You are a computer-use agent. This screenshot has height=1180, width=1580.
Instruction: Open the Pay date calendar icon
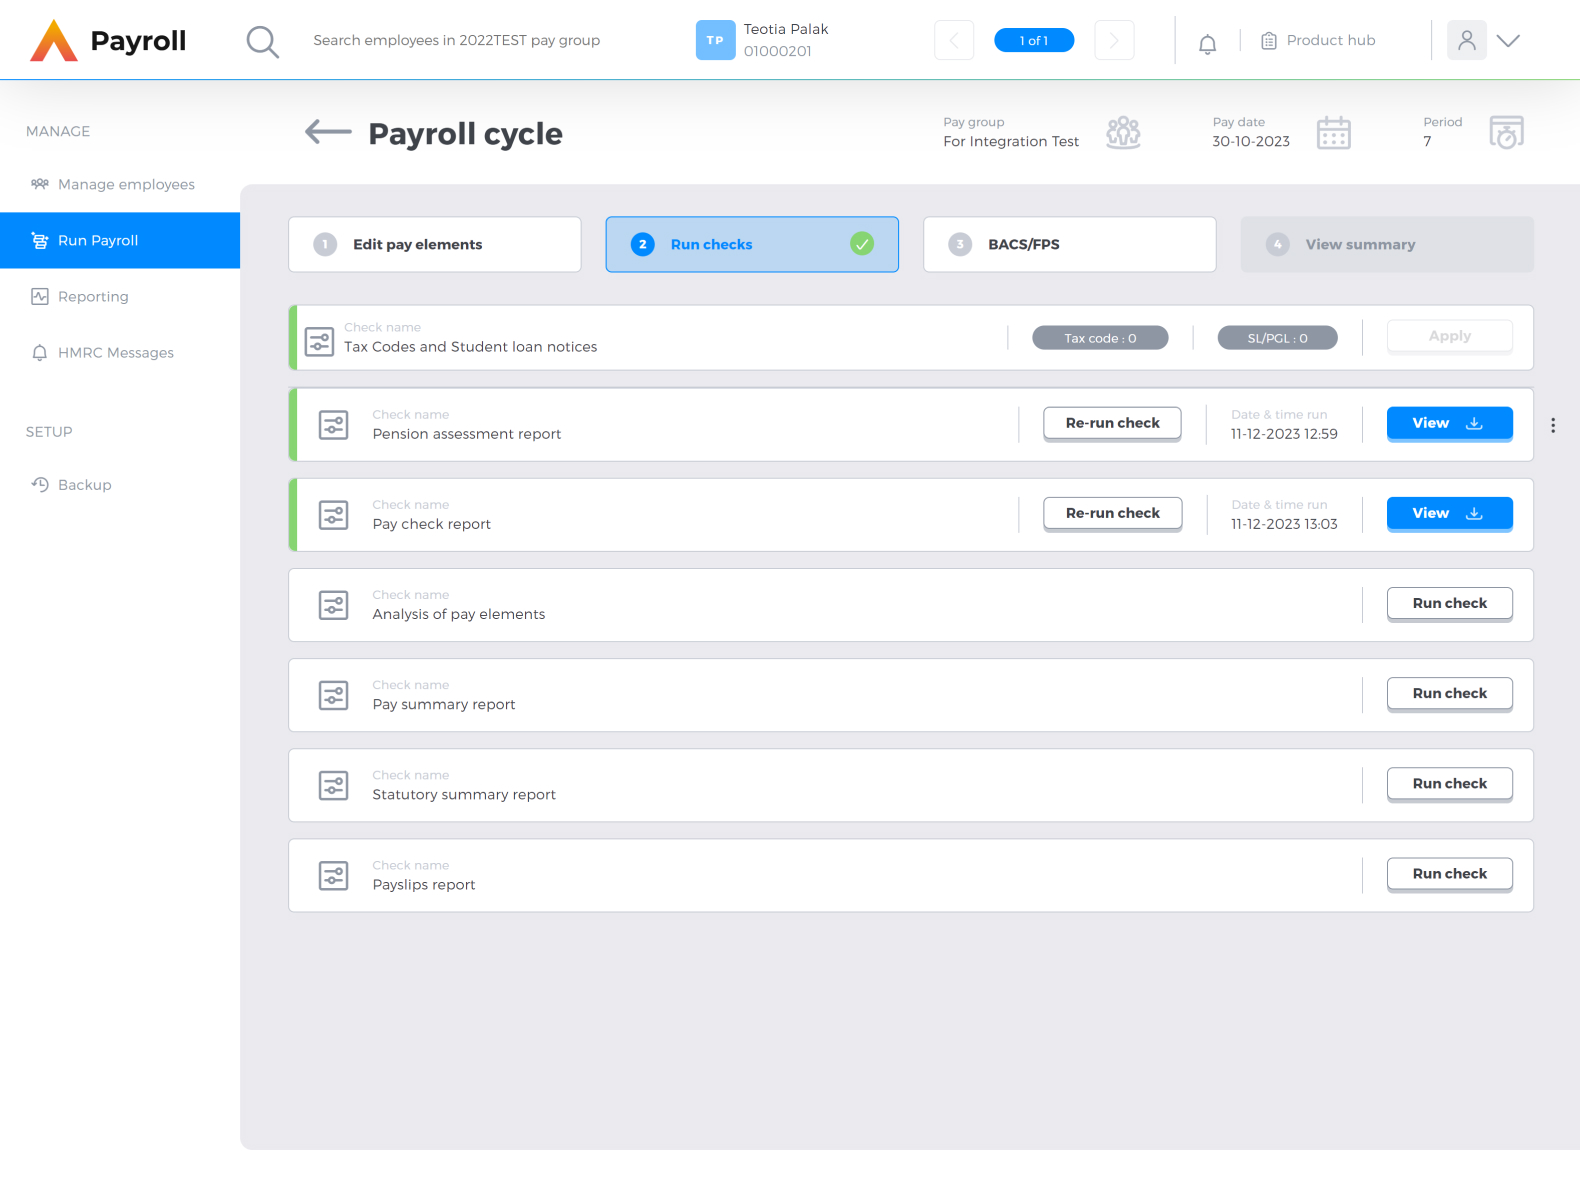pos(1333,132)
